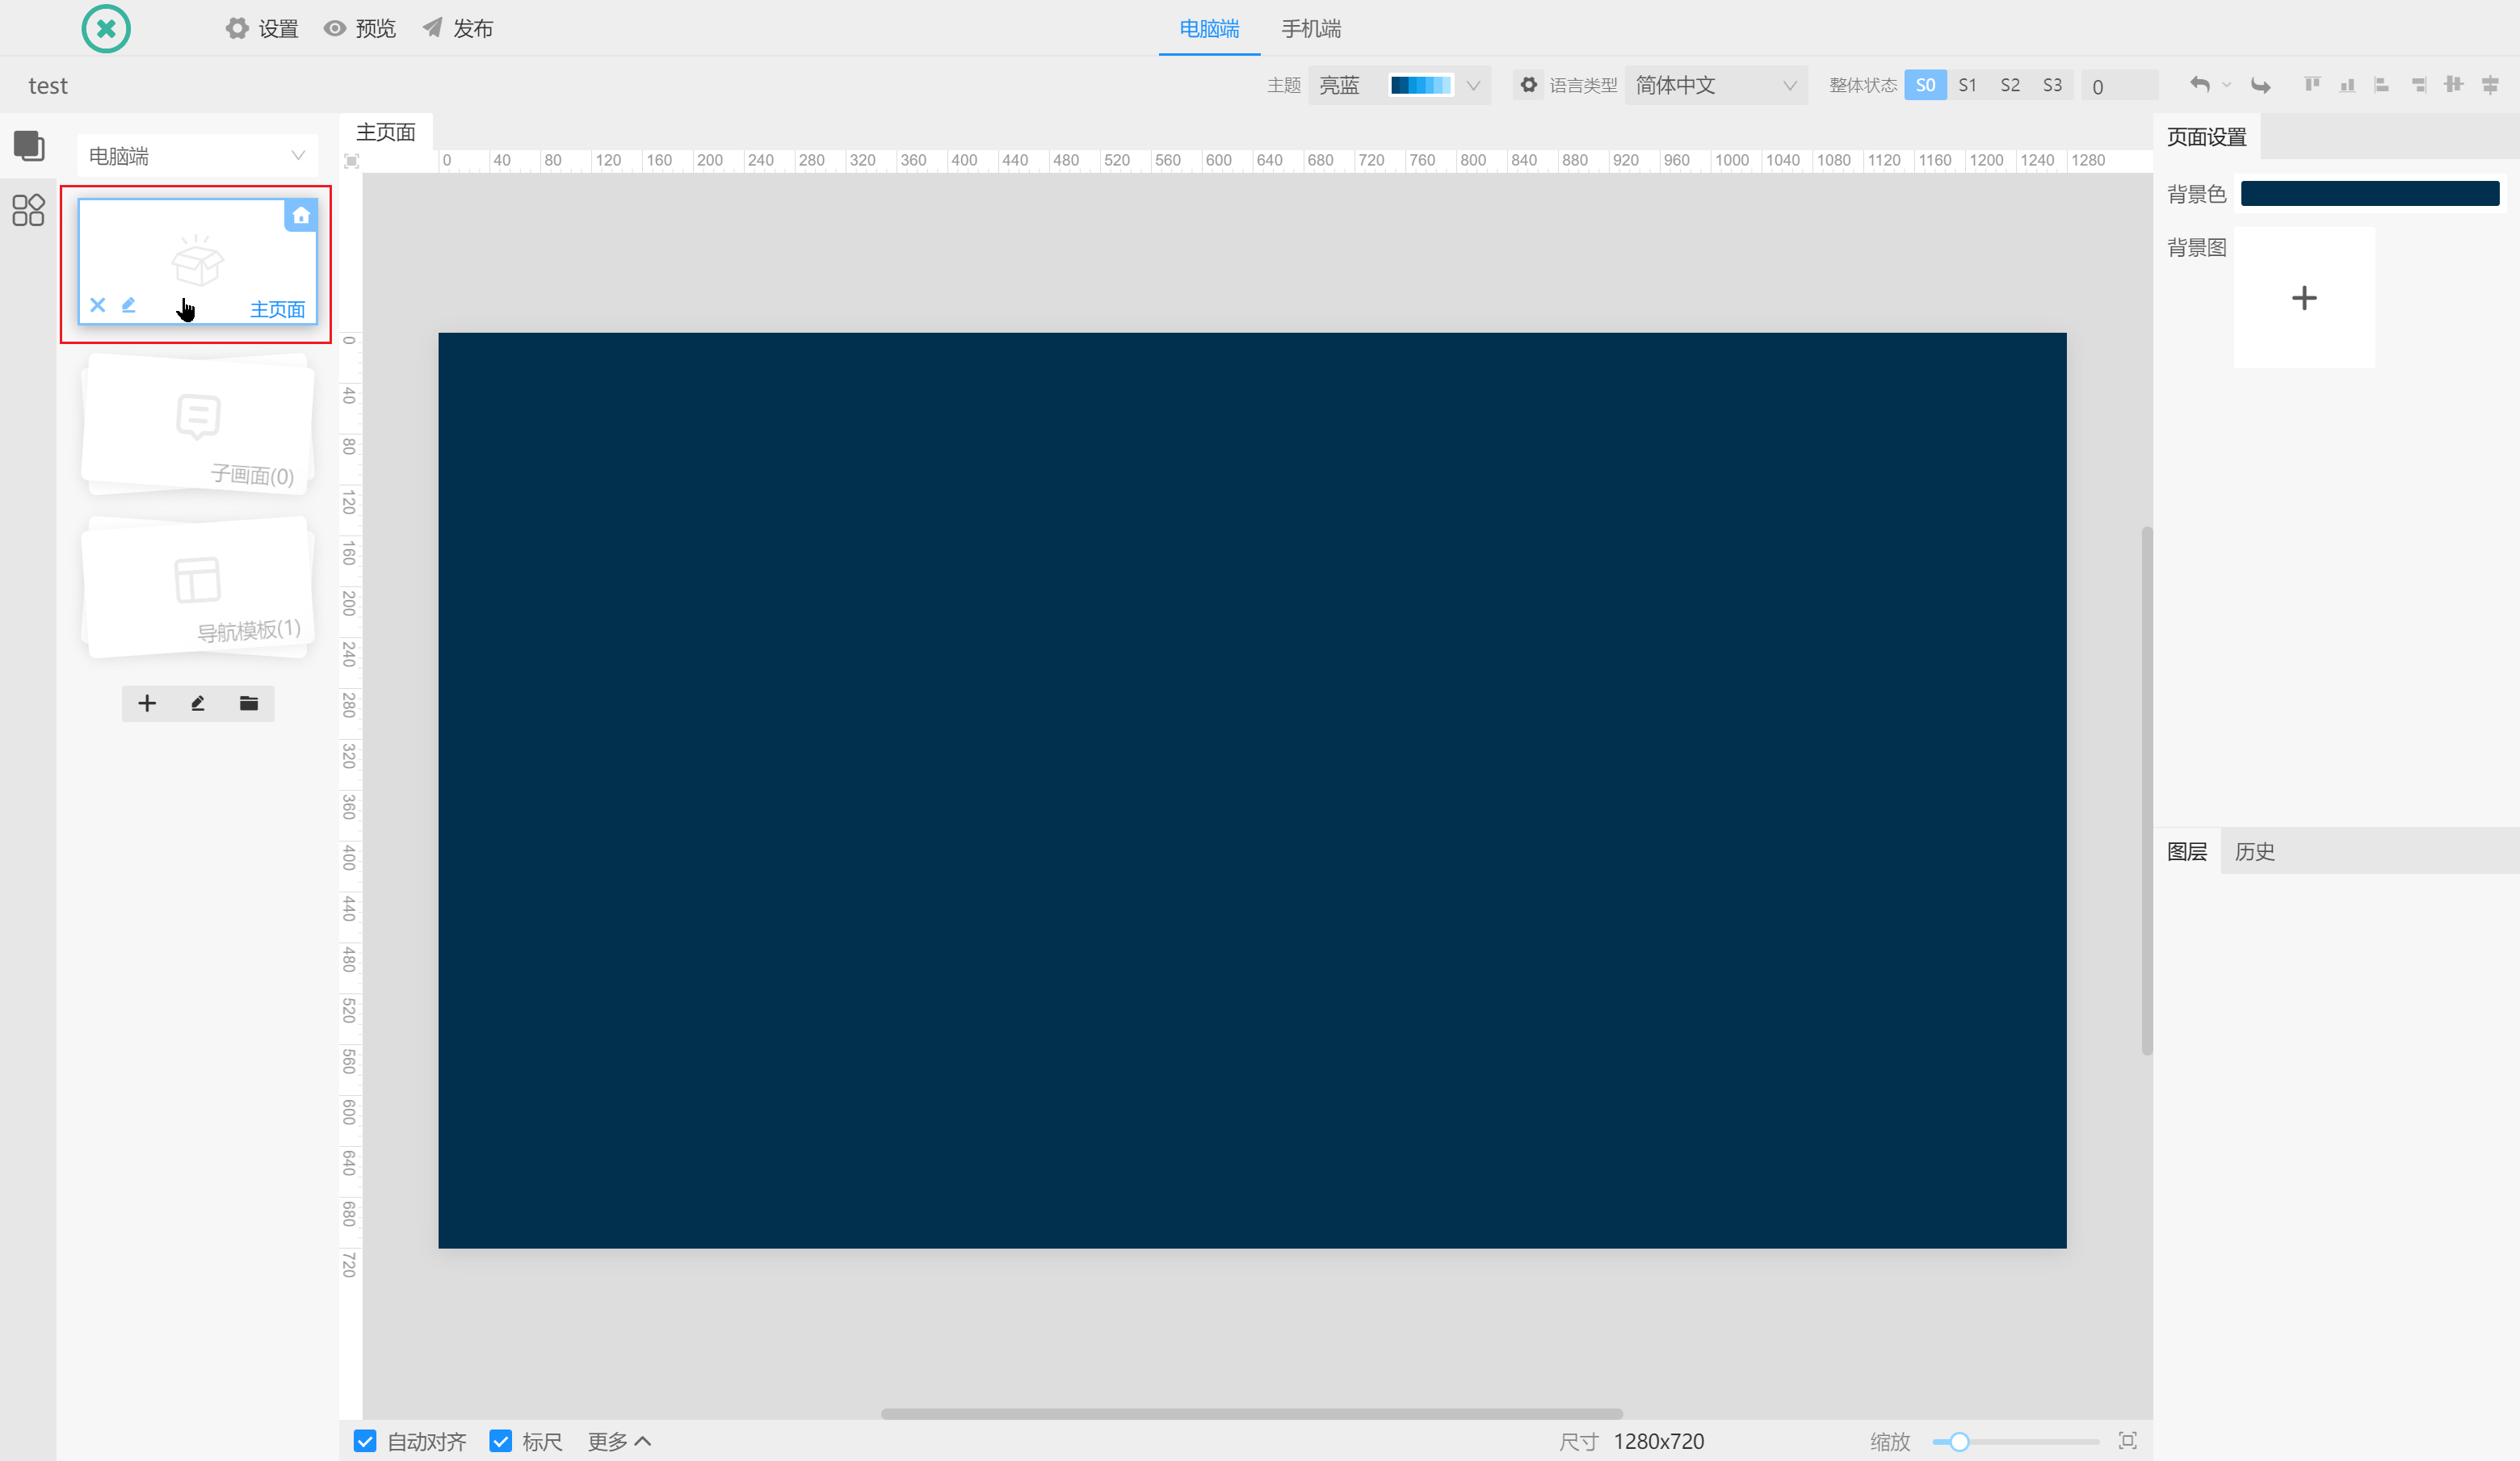This screenshot has width=2520, height=1461.
Task: Switch to the 手机端 tab
Action: pos(1311,28)
